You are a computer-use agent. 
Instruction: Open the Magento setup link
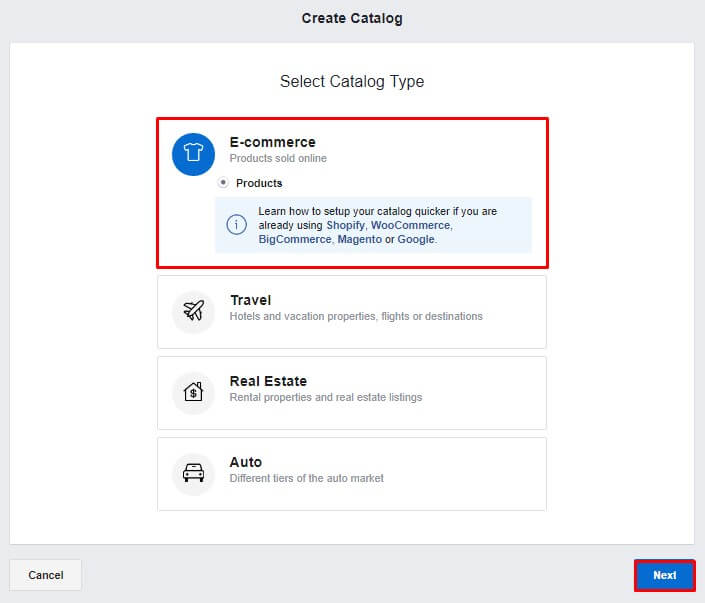(x=359, y=239)
